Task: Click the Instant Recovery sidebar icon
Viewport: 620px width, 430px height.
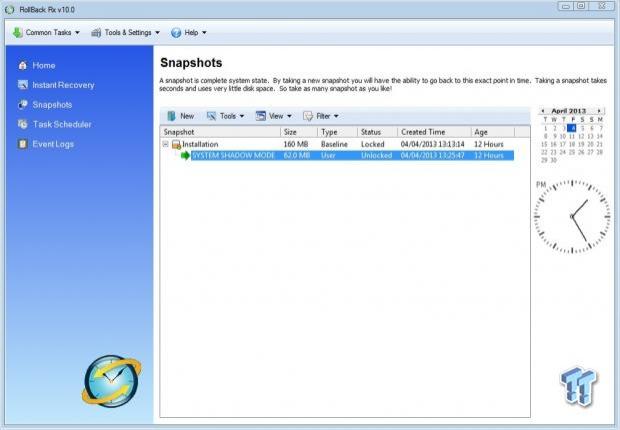Action: 23,85
